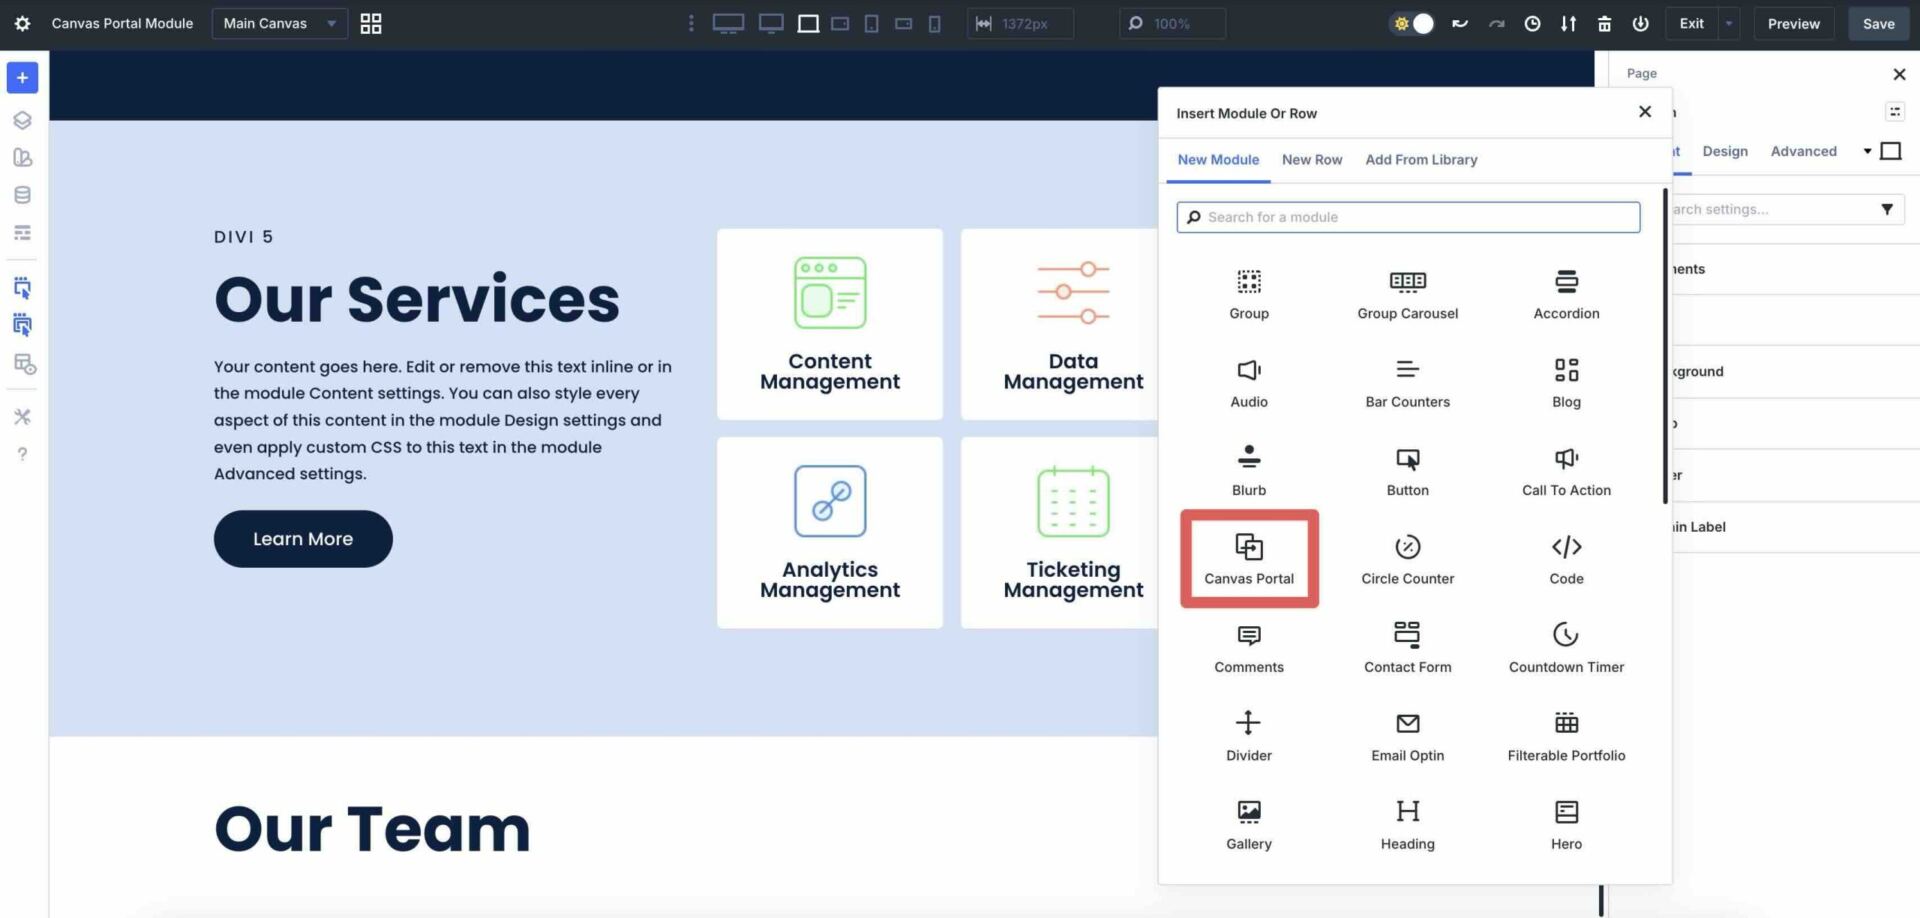Click the trash icon in the top toolbar

[x=1605, y=23]
